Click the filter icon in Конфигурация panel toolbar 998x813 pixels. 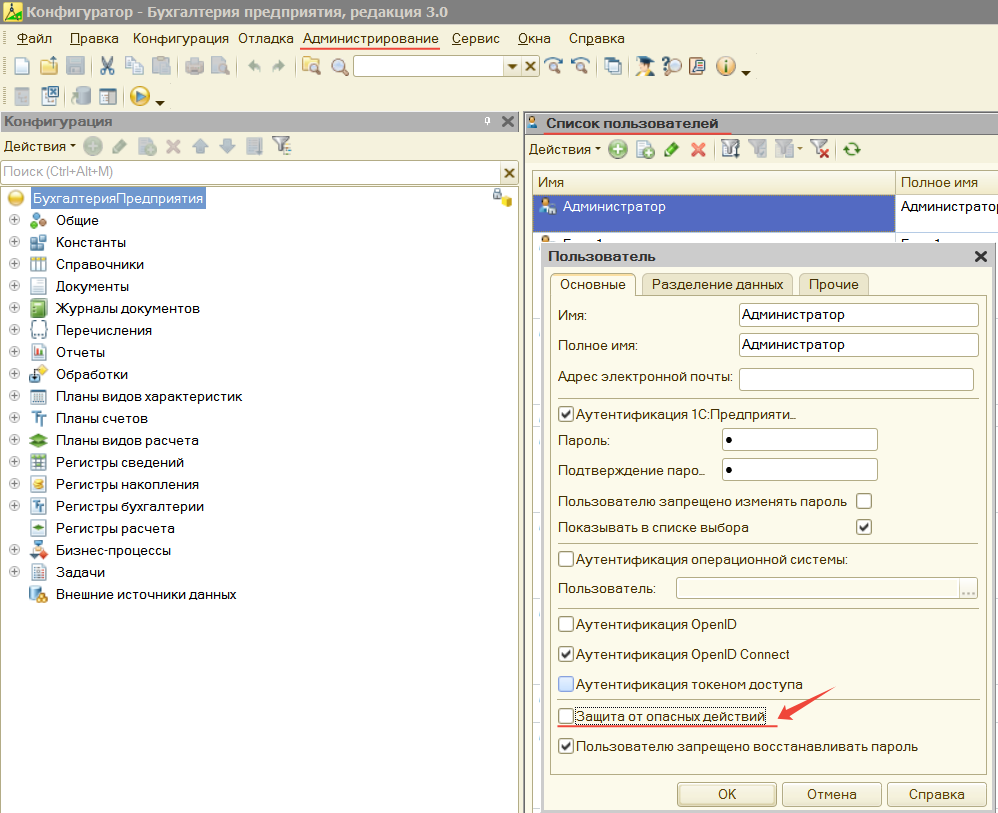[x=281, y=146]
